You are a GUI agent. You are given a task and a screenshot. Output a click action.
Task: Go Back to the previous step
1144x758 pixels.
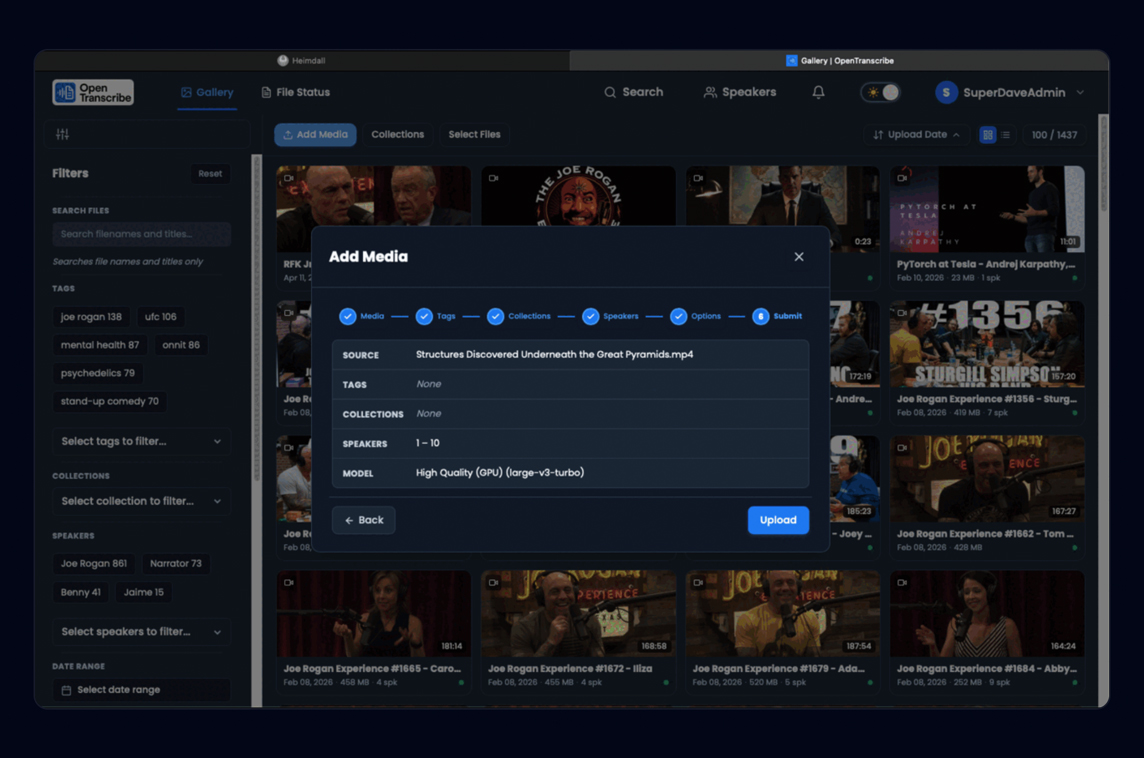pos(364,520)
